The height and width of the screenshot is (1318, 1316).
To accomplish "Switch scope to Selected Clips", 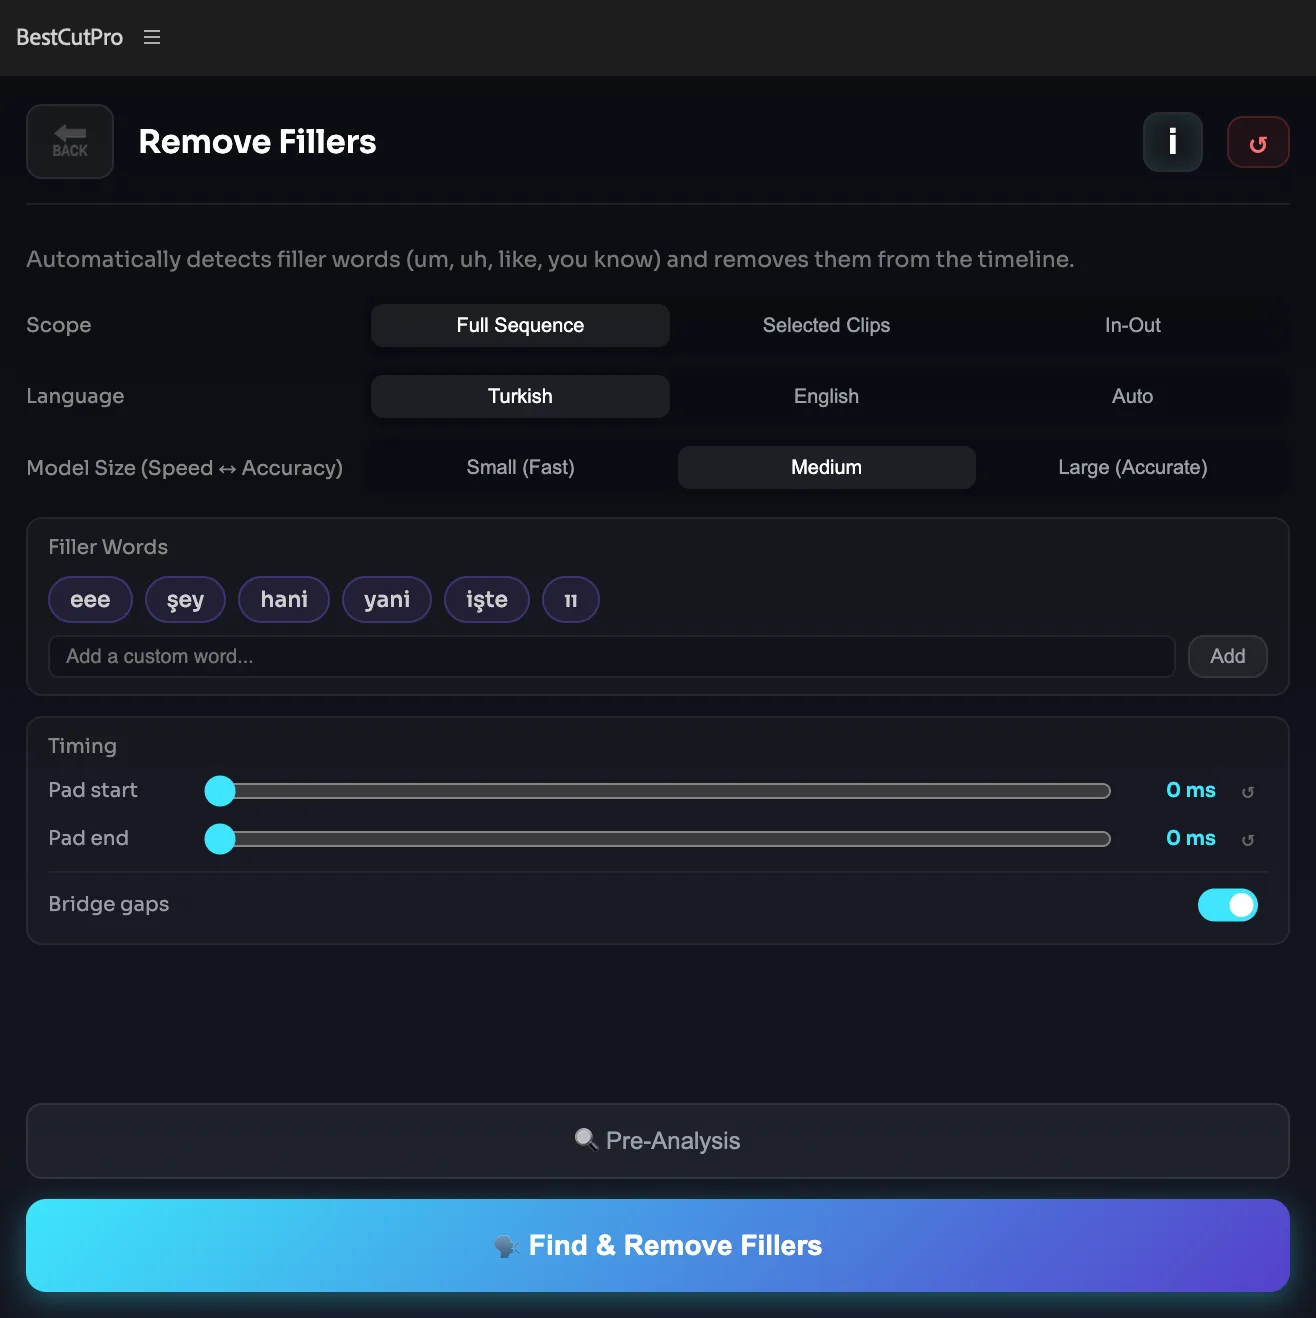I will click(x=826, y=325).
